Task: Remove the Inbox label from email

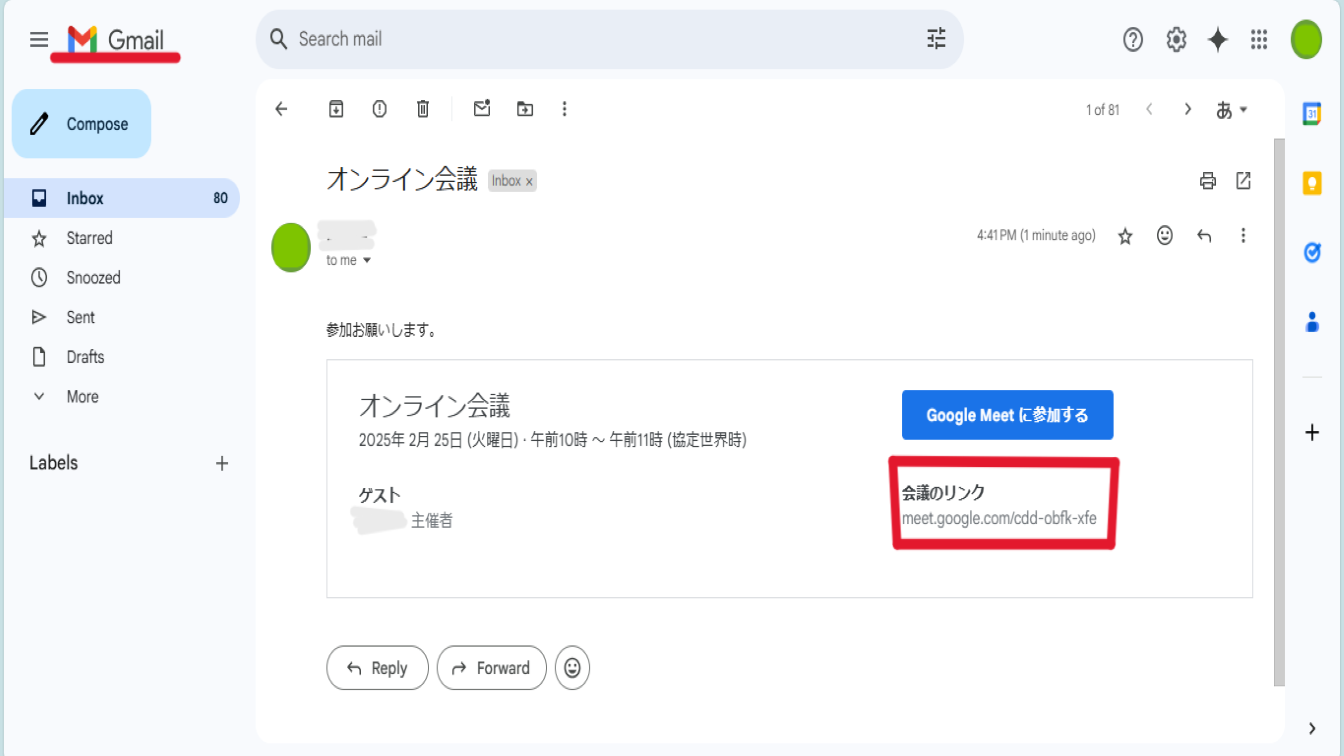Action: (x=529, y=182)
